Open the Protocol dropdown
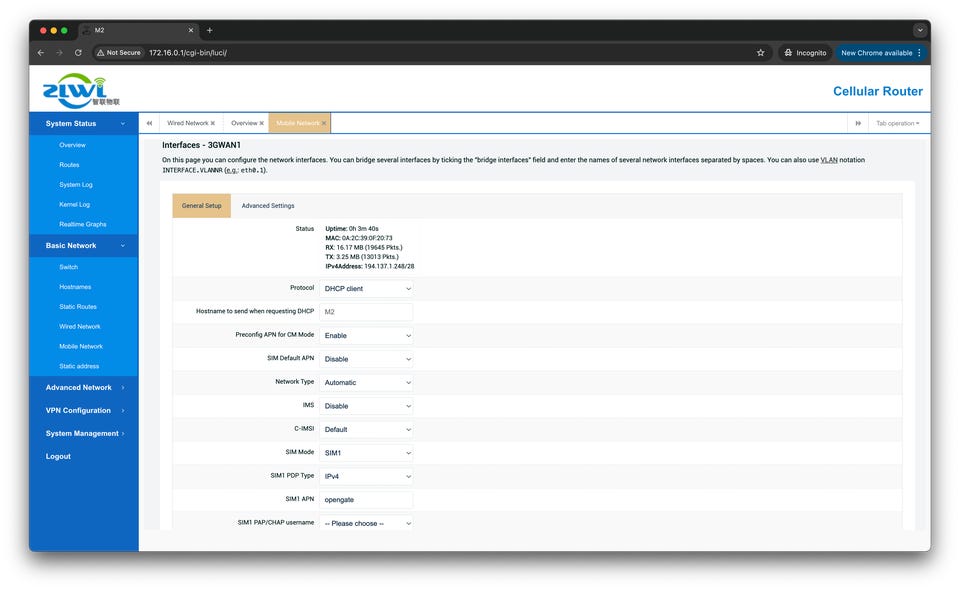This screenshot has width=960, height=590. [x=366, y=289]
